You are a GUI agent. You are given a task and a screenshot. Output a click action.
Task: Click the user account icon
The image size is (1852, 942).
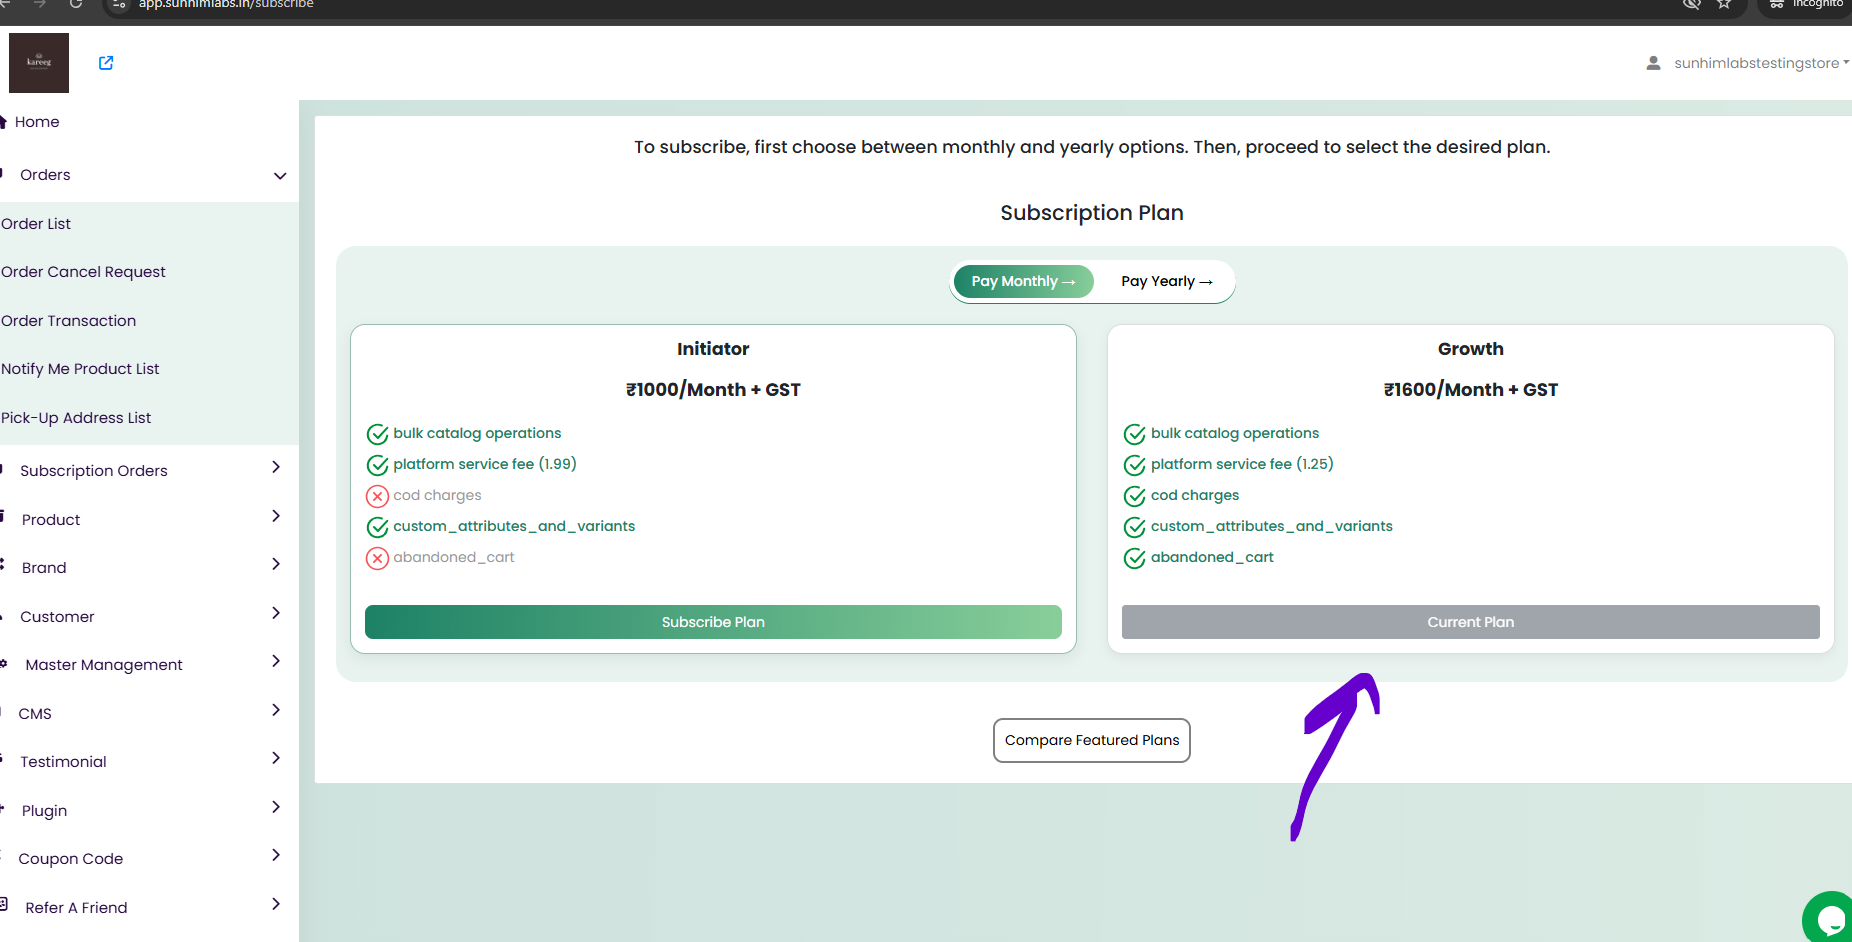tap(1653, 63)
